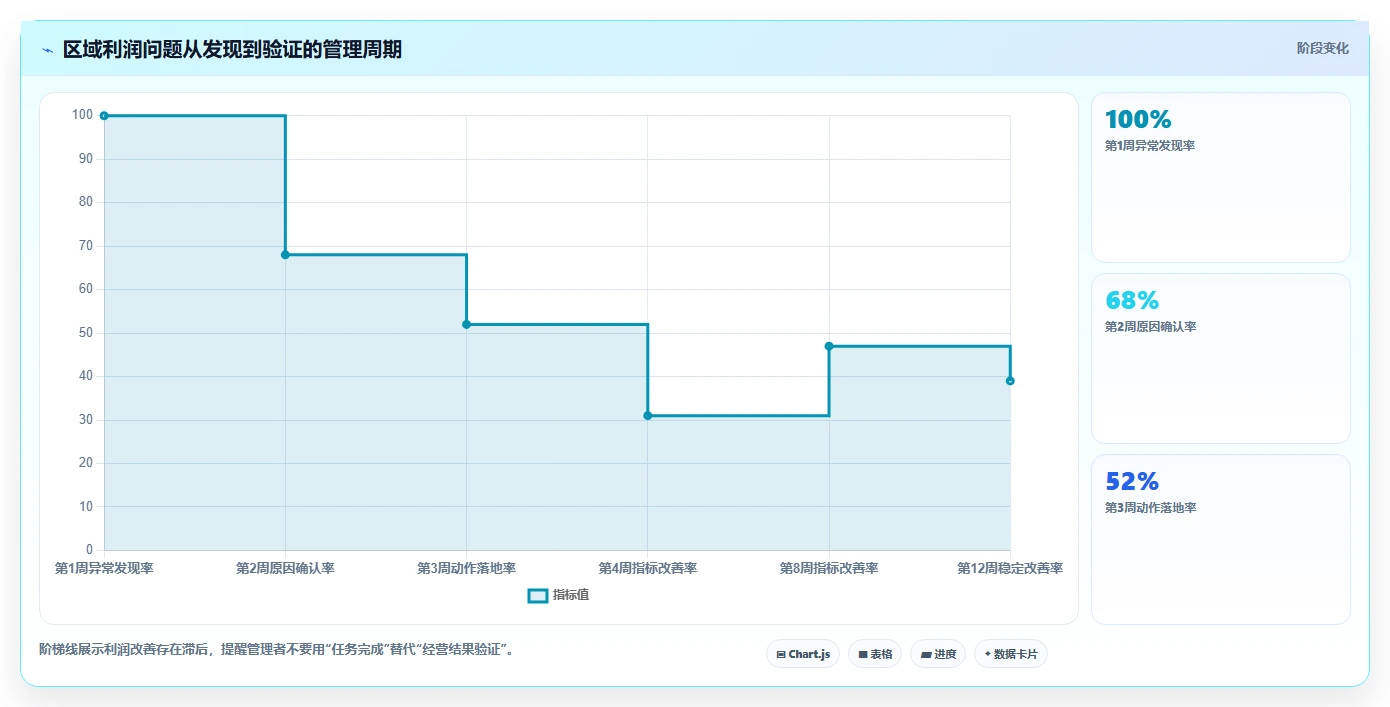Click y-axis tick label 50
Viewport: 1390px width, 707px height.
click(x=86, y=333)
